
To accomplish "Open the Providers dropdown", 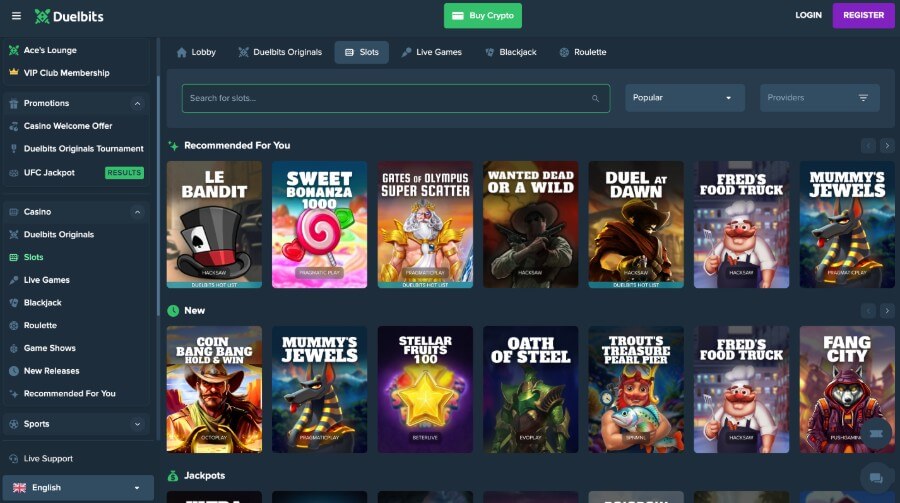I will pos(820,98).
